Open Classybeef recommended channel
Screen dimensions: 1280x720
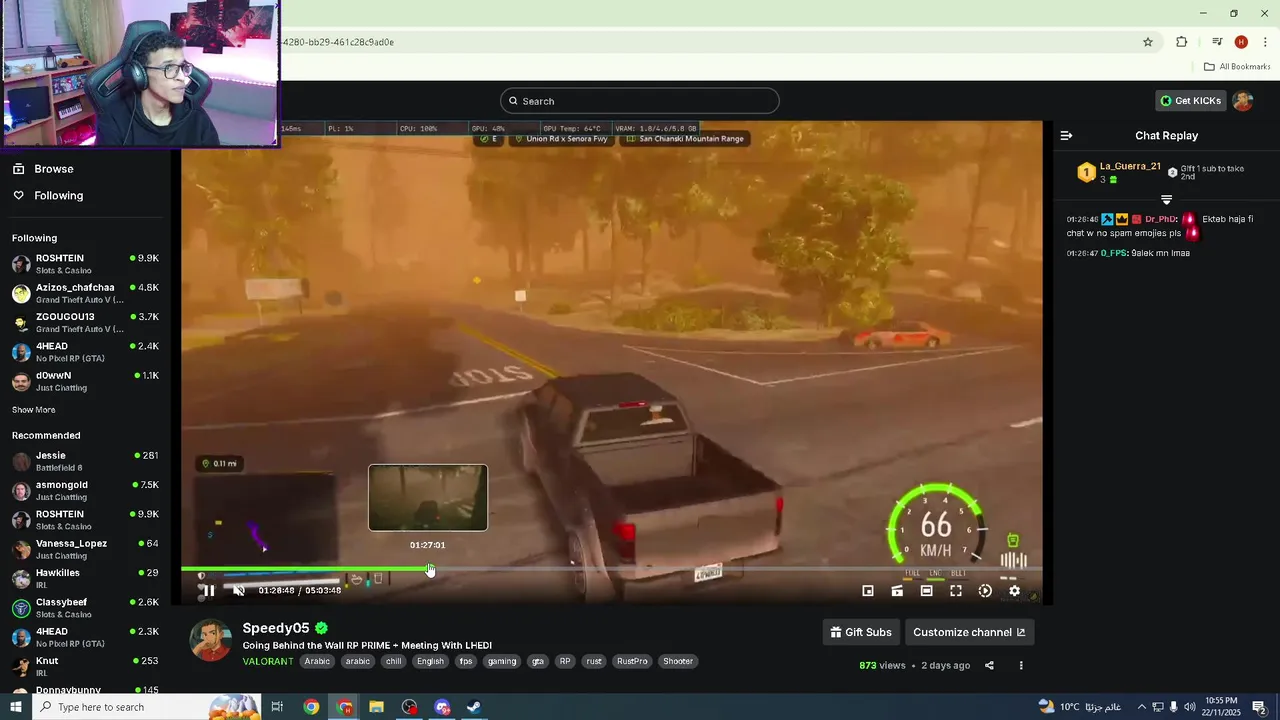pyautogui.click(x=85, y=608)
